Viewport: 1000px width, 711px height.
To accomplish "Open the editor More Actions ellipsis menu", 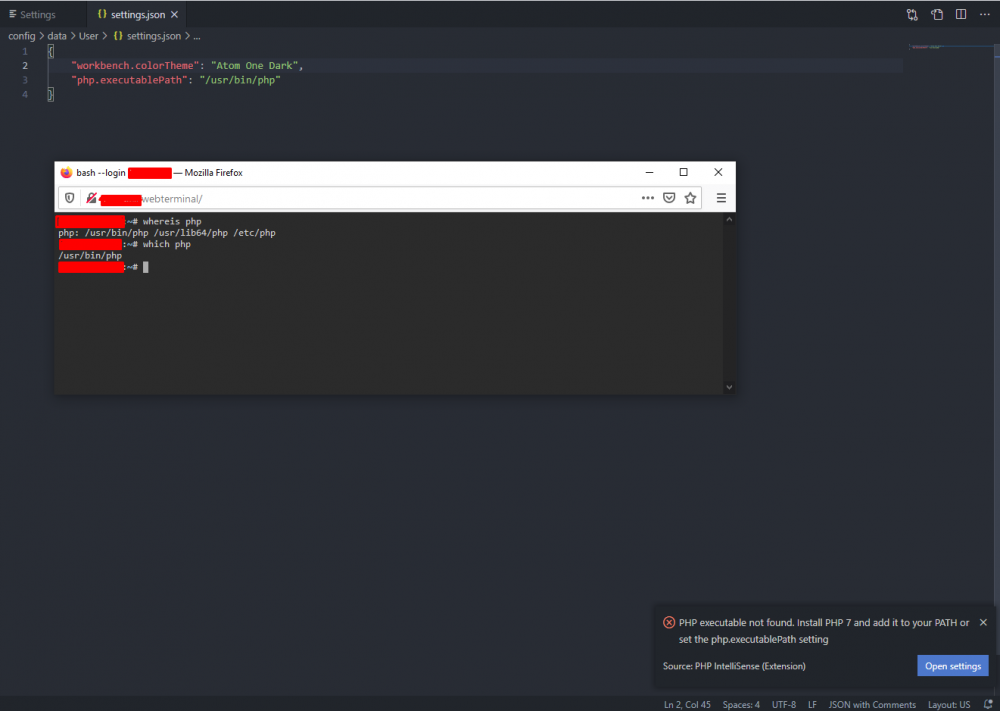I will click(x=985, y=14).
